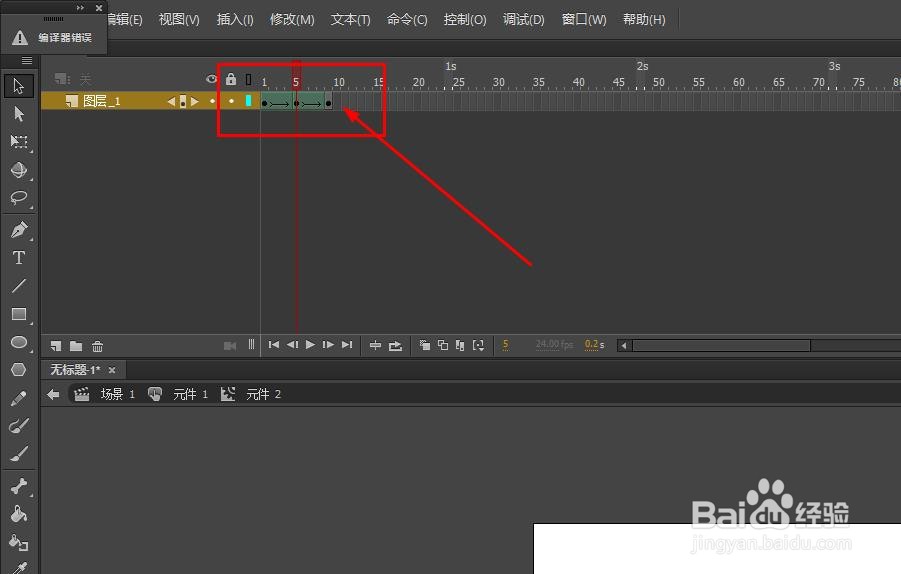Switch to the 无标题-1* document tab
901x574 pixels.
click(x=75, y=369)
